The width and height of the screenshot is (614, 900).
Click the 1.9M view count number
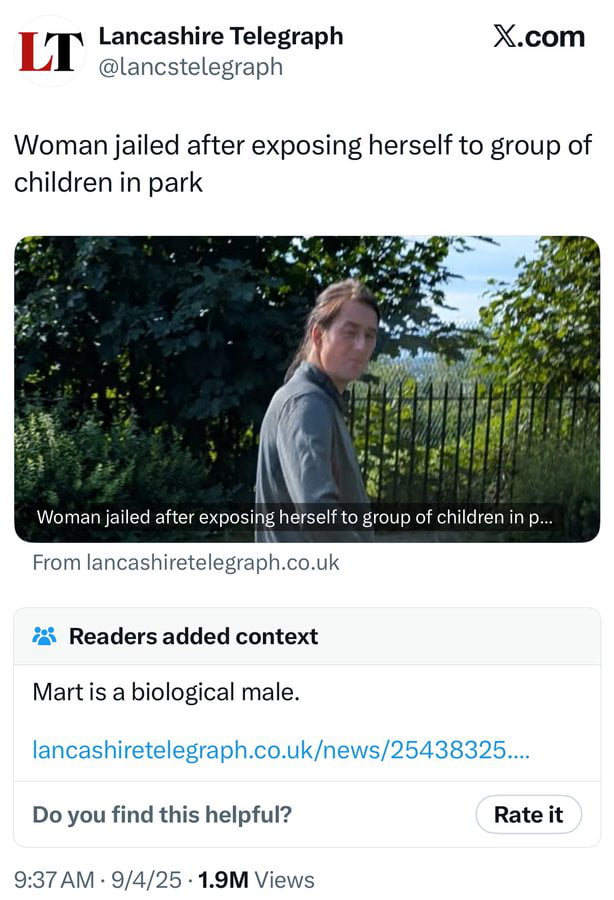click(223, 880)
